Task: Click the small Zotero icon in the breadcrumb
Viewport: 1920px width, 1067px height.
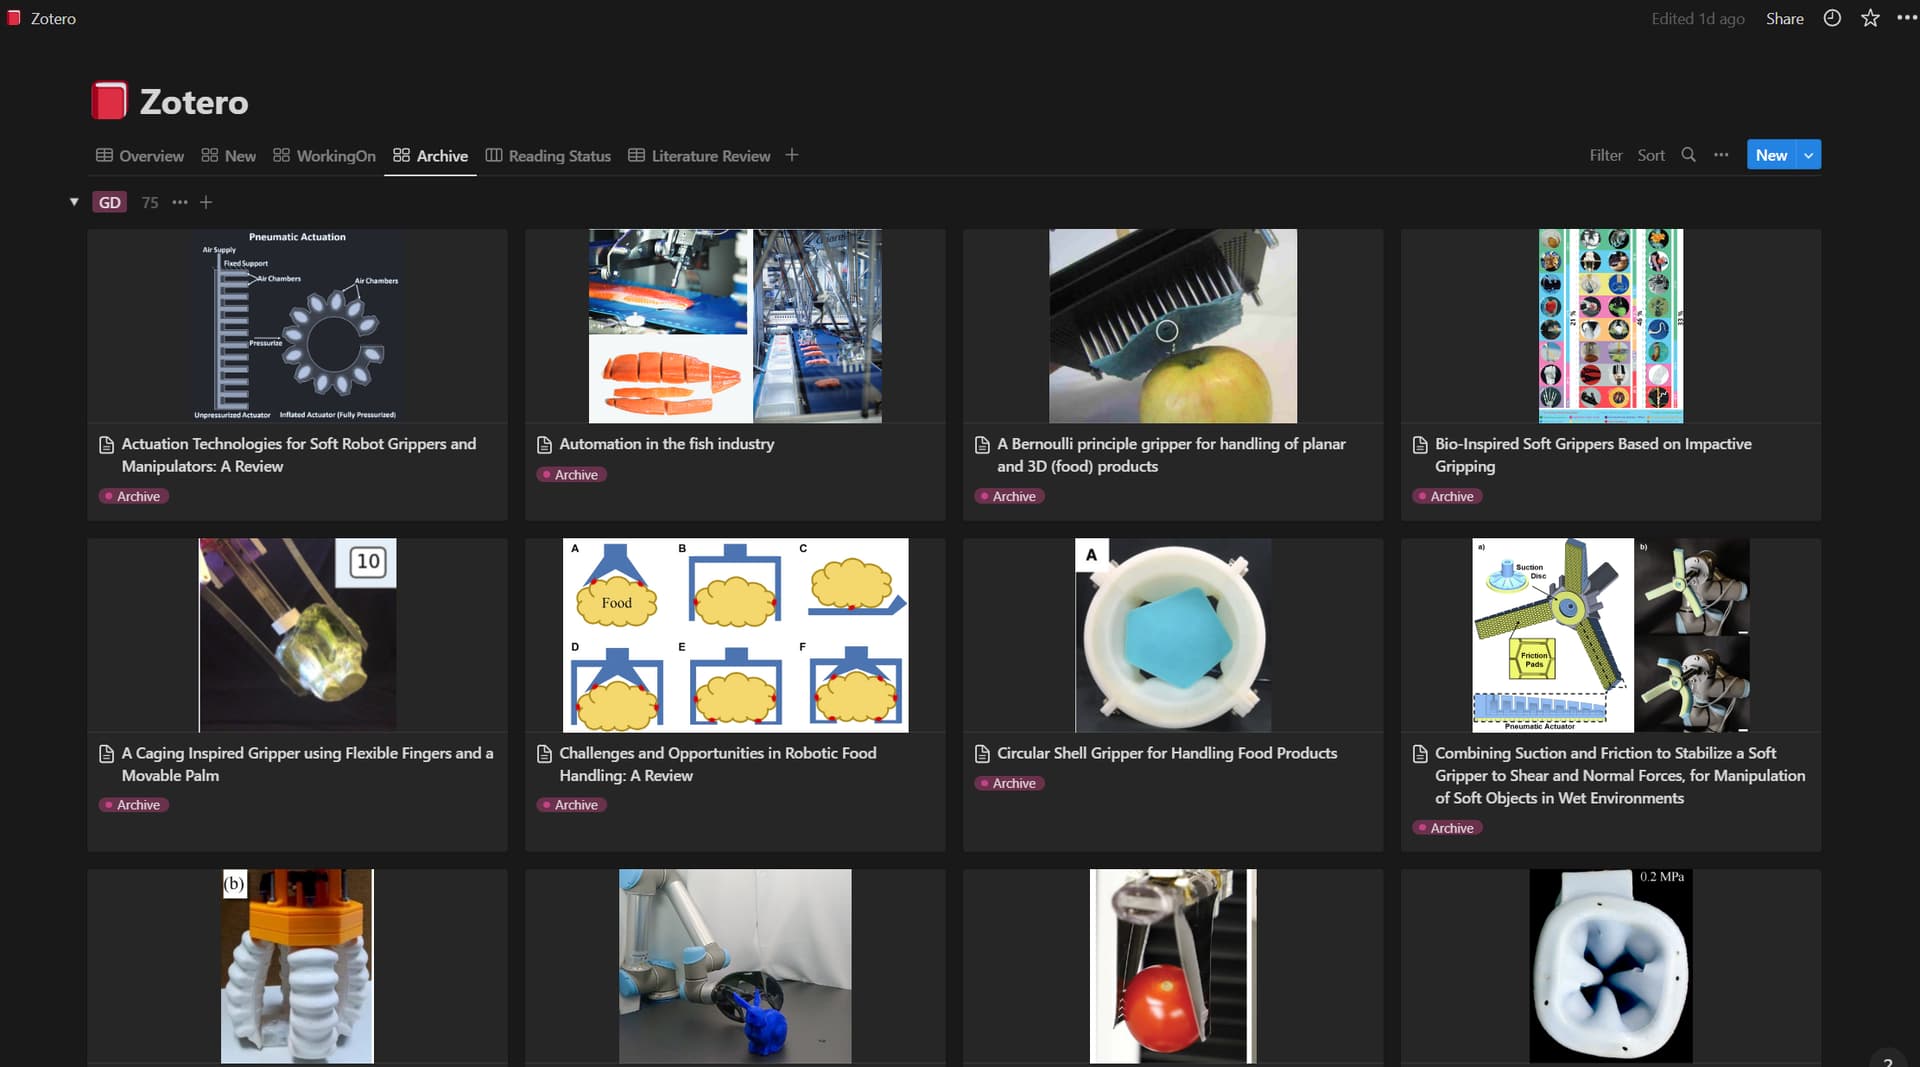Action: click(14, 18)
